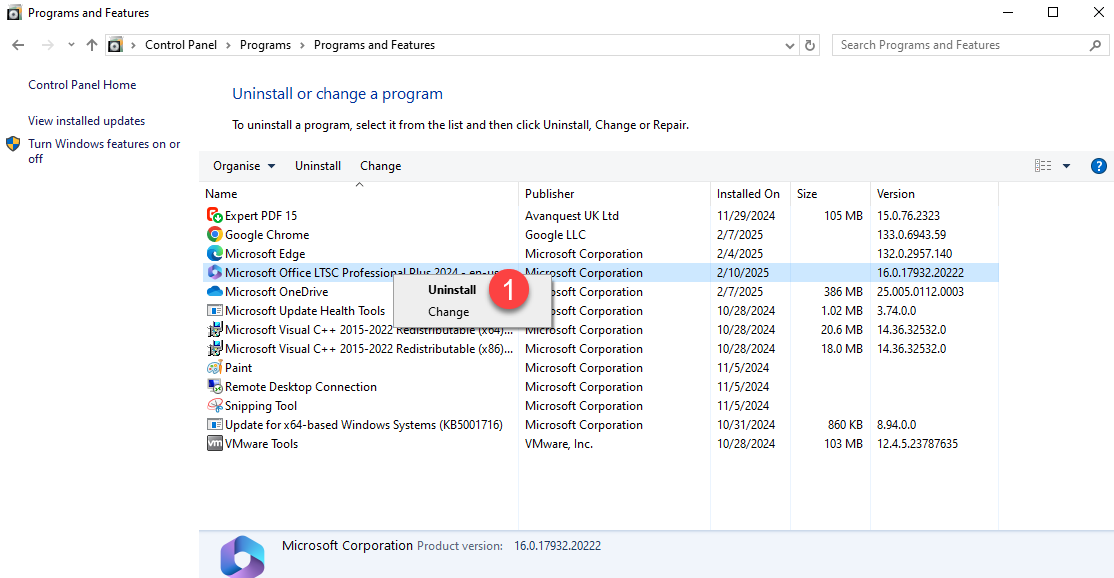This screenshot has height=578, width=1114.
Task: Click the Visual C++ Redistributable (x86) icon
Action: pos(215,349)
